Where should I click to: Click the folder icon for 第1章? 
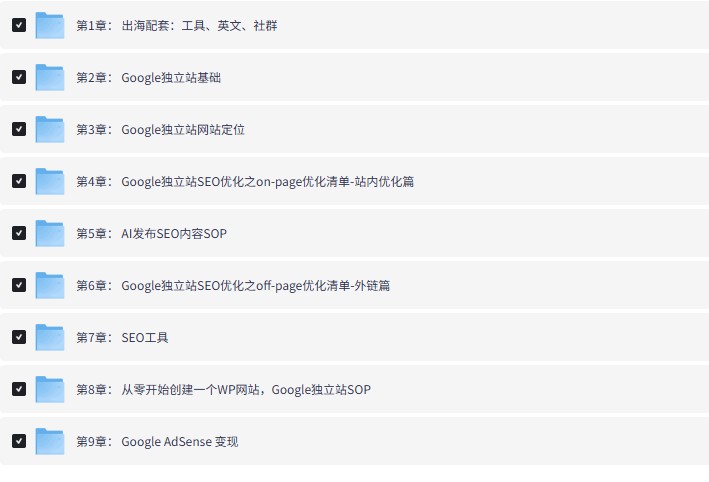(49, 25)
